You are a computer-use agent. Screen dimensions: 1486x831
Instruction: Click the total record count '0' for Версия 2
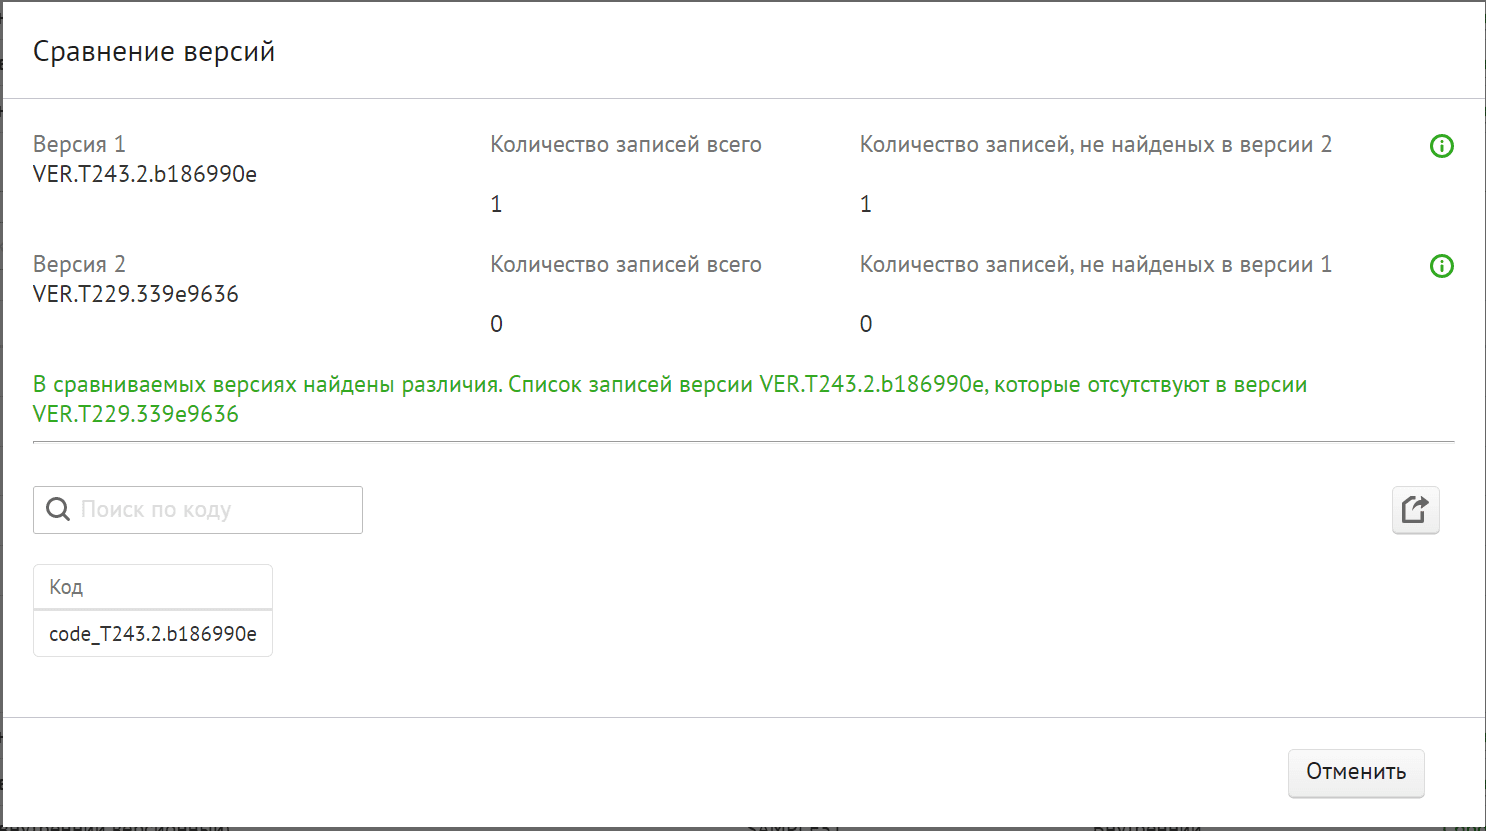click(496, 325)
